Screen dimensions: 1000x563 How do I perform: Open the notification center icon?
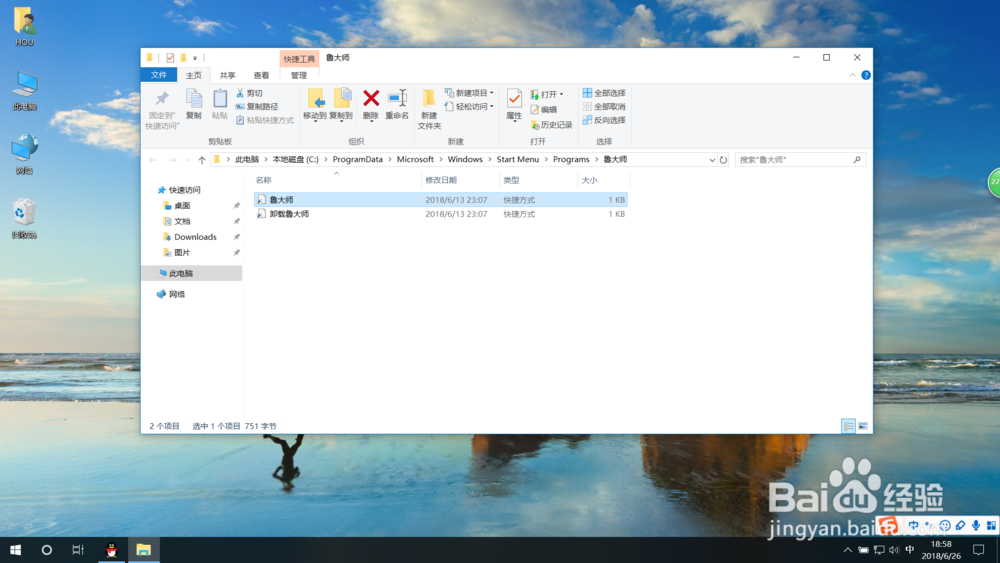(x=978, y=550)
